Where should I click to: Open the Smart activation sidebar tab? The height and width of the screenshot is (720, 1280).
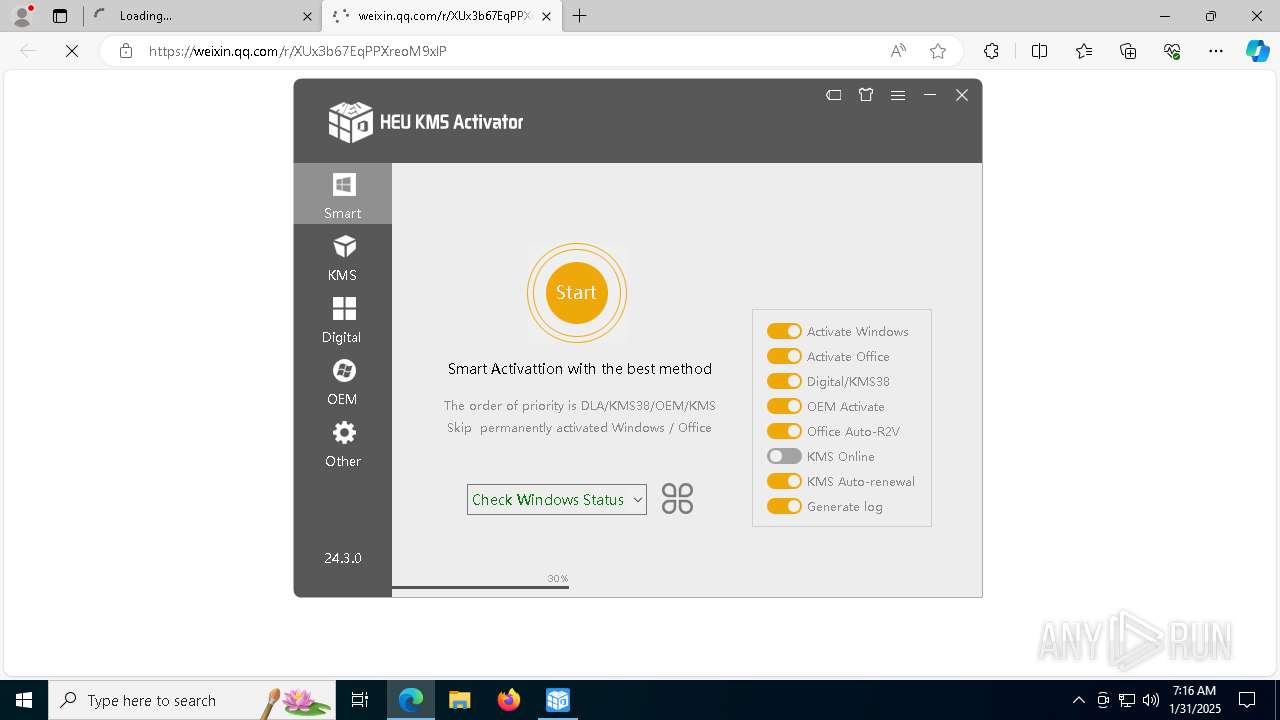tap(342, 194)
